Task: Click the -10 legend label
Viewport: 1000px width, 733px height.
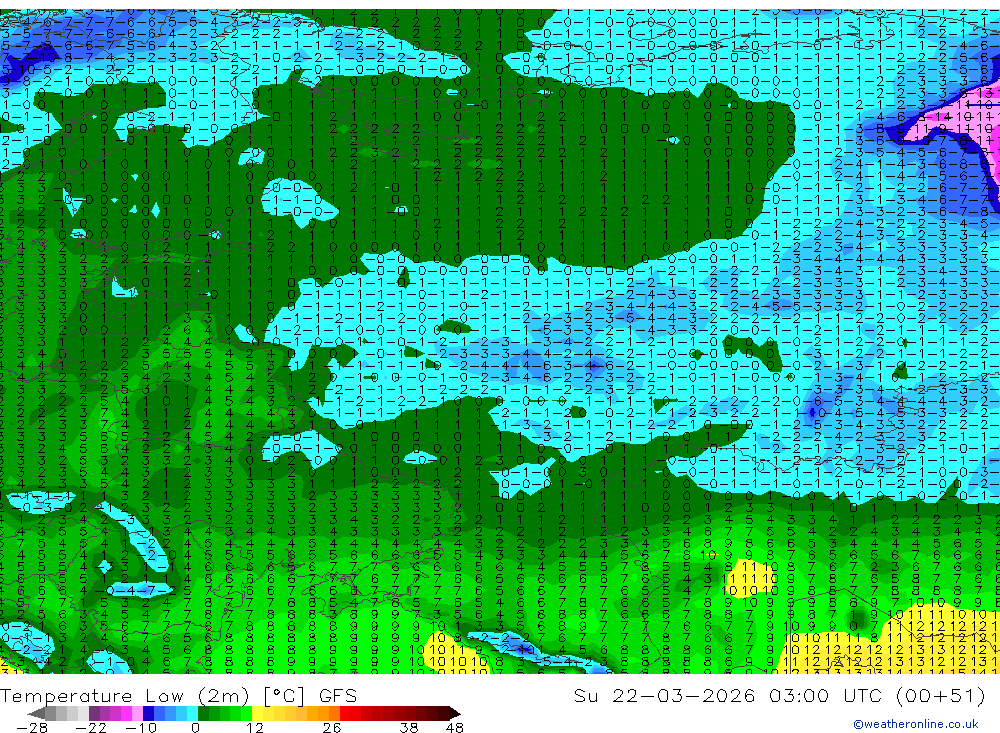Action: point(141,727)
